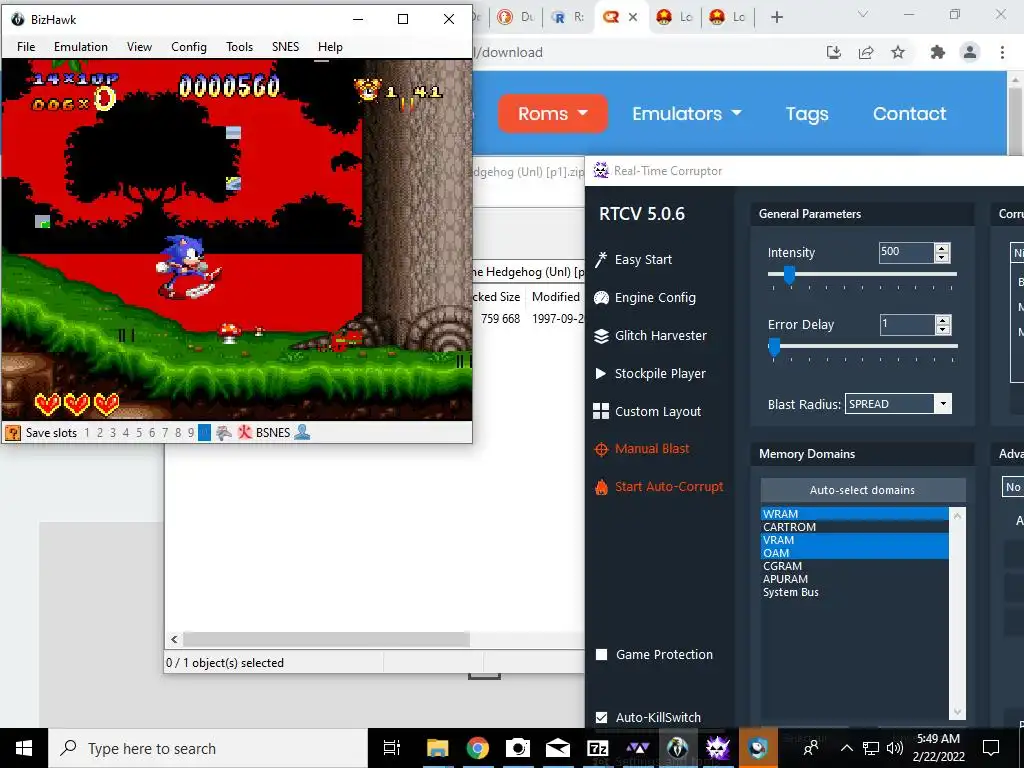1024x768 pixels.
Task: Click the Intensity value field showing 500
Action: pyautogui.click(x=906, y=253)
